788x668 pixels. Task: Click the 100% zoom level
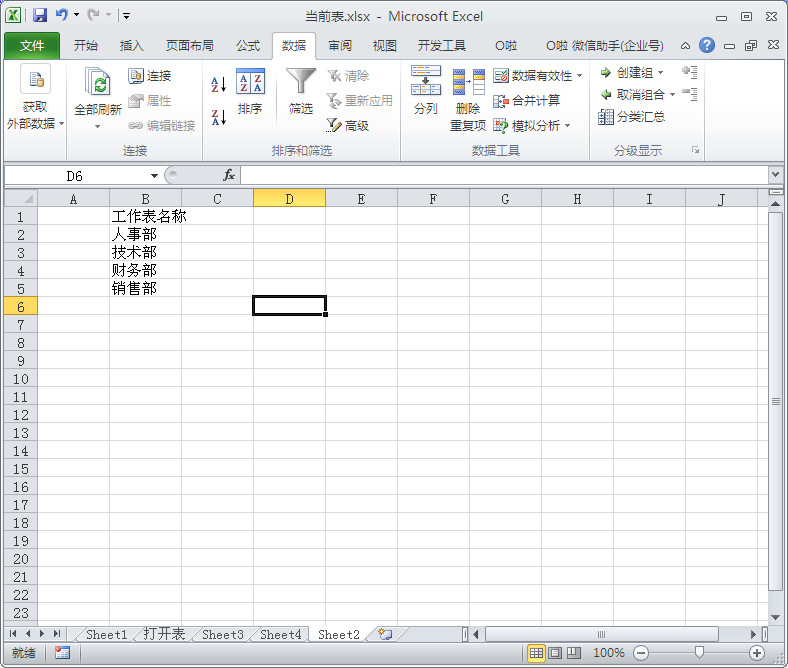[609, 652]
